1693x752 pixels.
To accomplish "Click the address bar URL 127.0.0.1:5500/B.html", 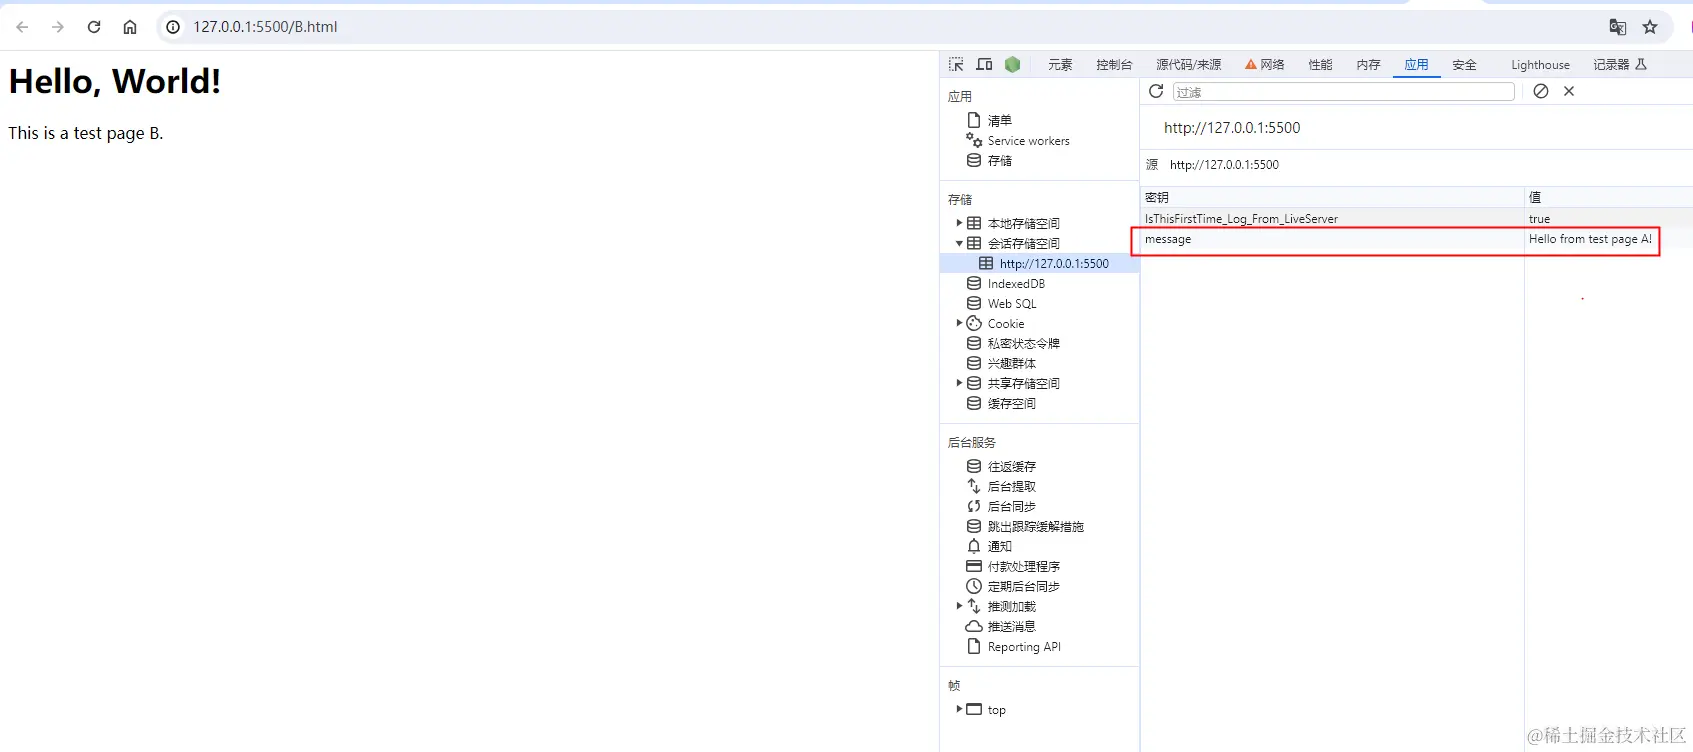I will pos(265,27).
